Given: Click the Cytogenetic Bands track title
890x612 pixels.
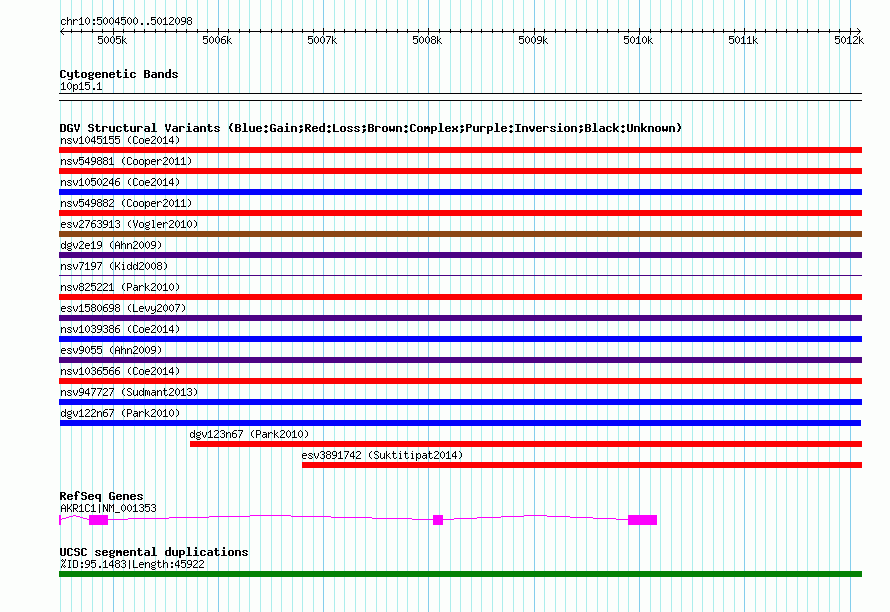Looking at the screenshot, I should tap(119, 74).
